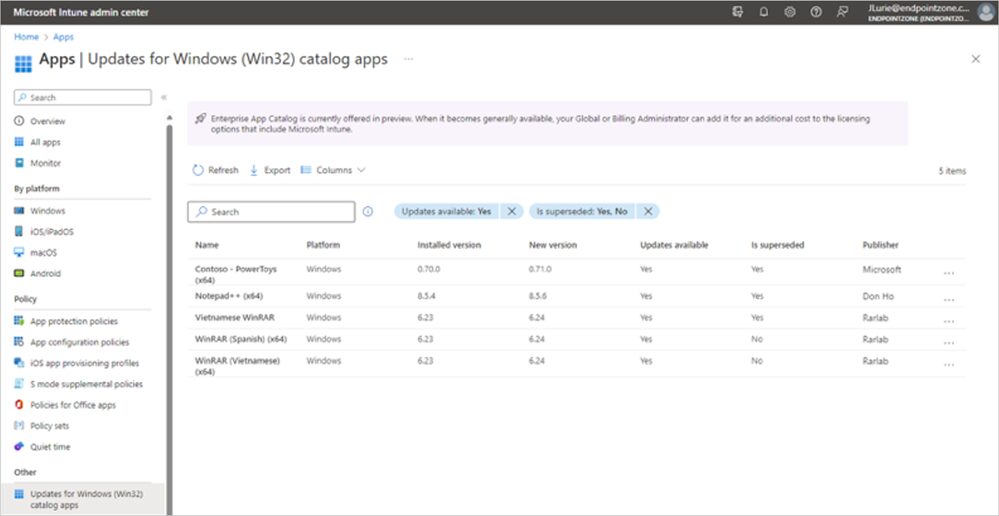Collapse the left navigation pane
This screenshot has height=516, width=999.
pyautogui.click(x=163, y=98)
